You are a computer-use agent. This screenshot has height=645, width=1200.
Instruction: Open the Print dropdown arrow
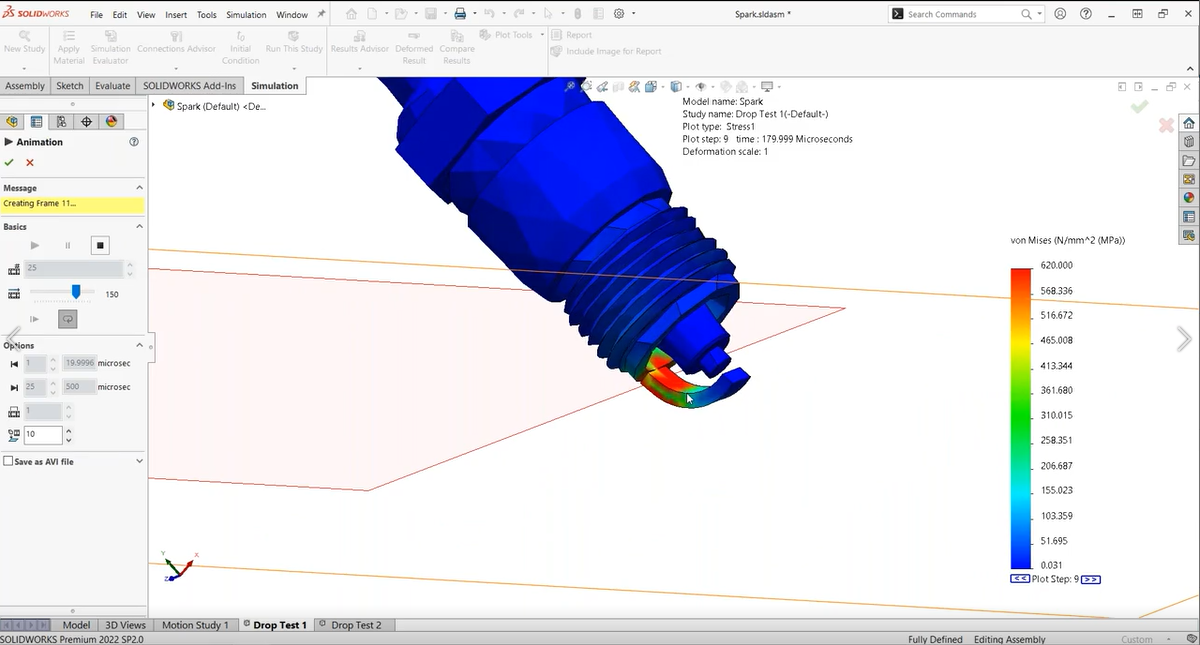click(473, 14)
